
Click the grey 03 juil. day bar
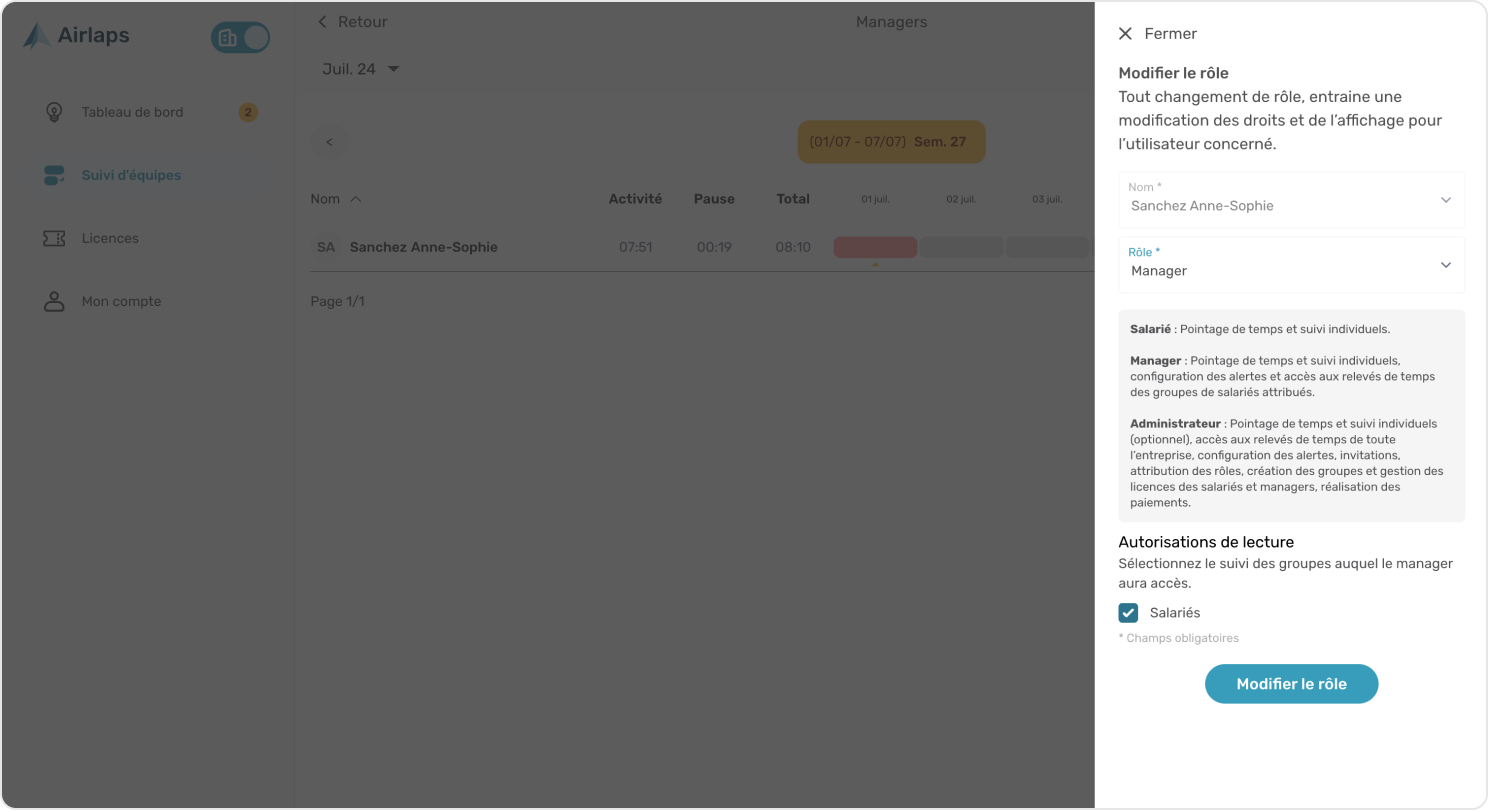1047,247
